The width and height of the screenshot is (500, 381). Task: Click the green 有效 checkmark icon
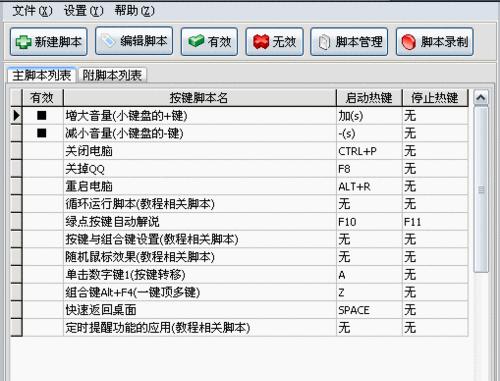click(196, 41)
